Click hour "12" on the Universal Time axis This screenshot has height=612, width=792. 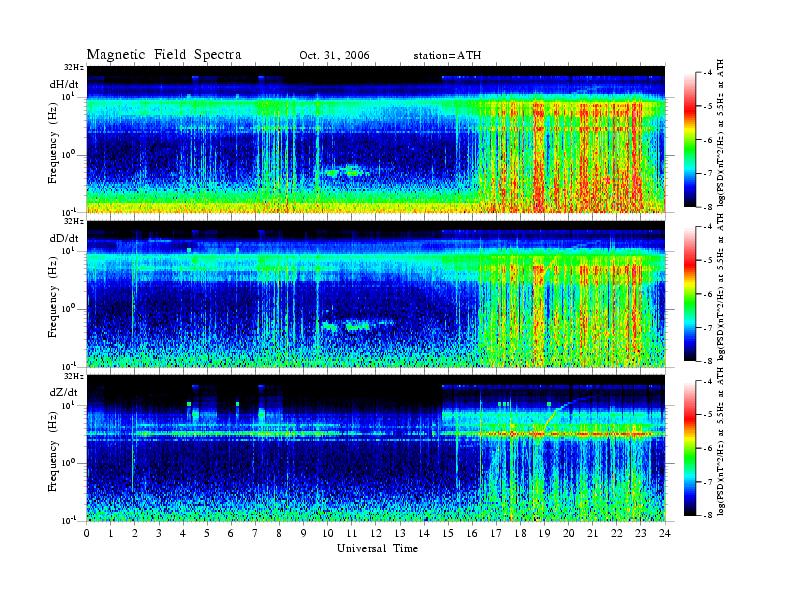click(x=376, y=533)
